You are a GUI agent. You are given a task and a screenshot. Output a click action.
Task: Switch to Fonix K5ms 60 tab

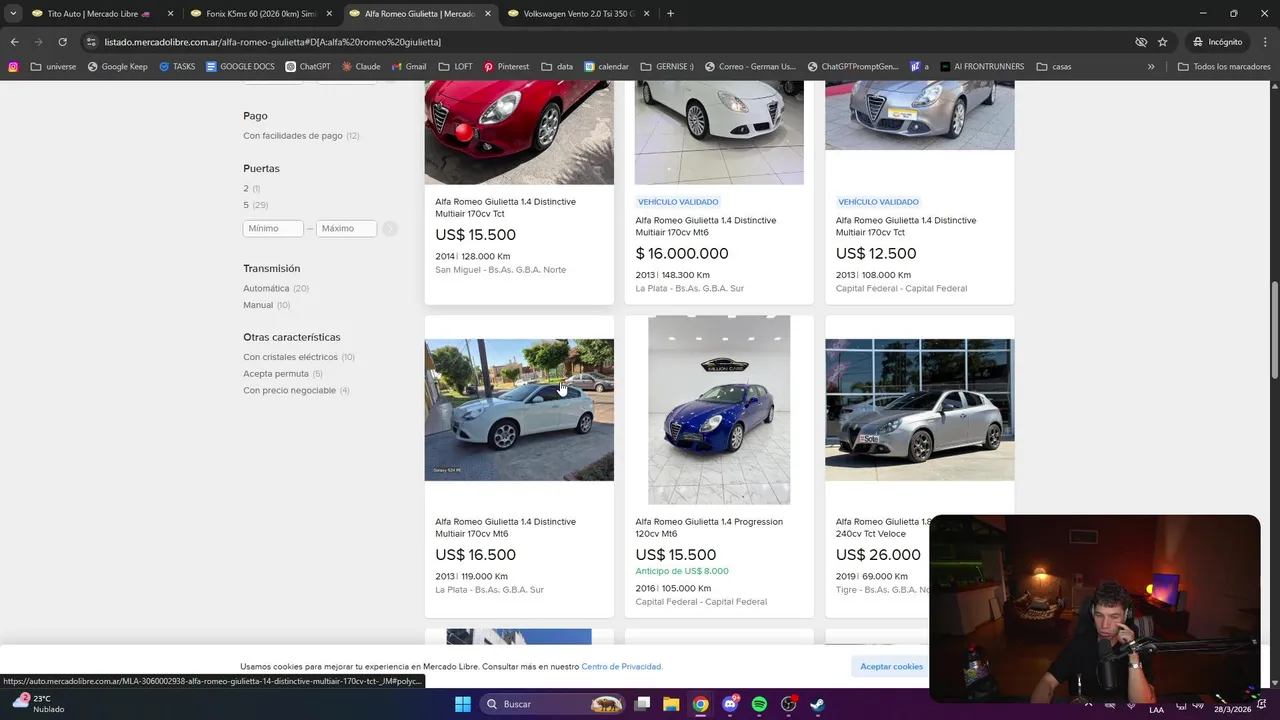[x=261, y=14]
